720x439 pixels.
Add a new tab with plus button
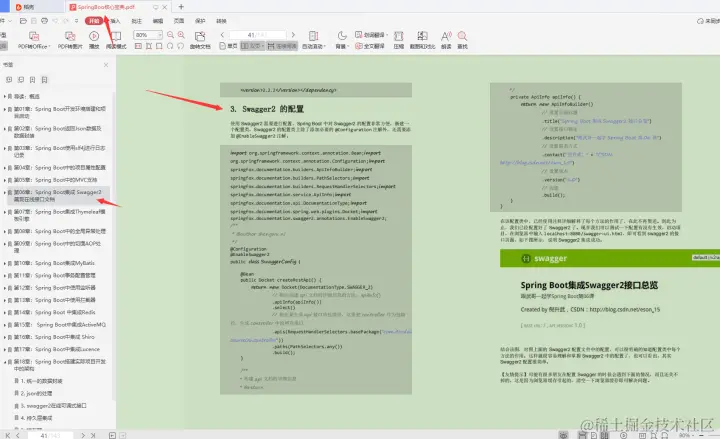pos(181,7)
